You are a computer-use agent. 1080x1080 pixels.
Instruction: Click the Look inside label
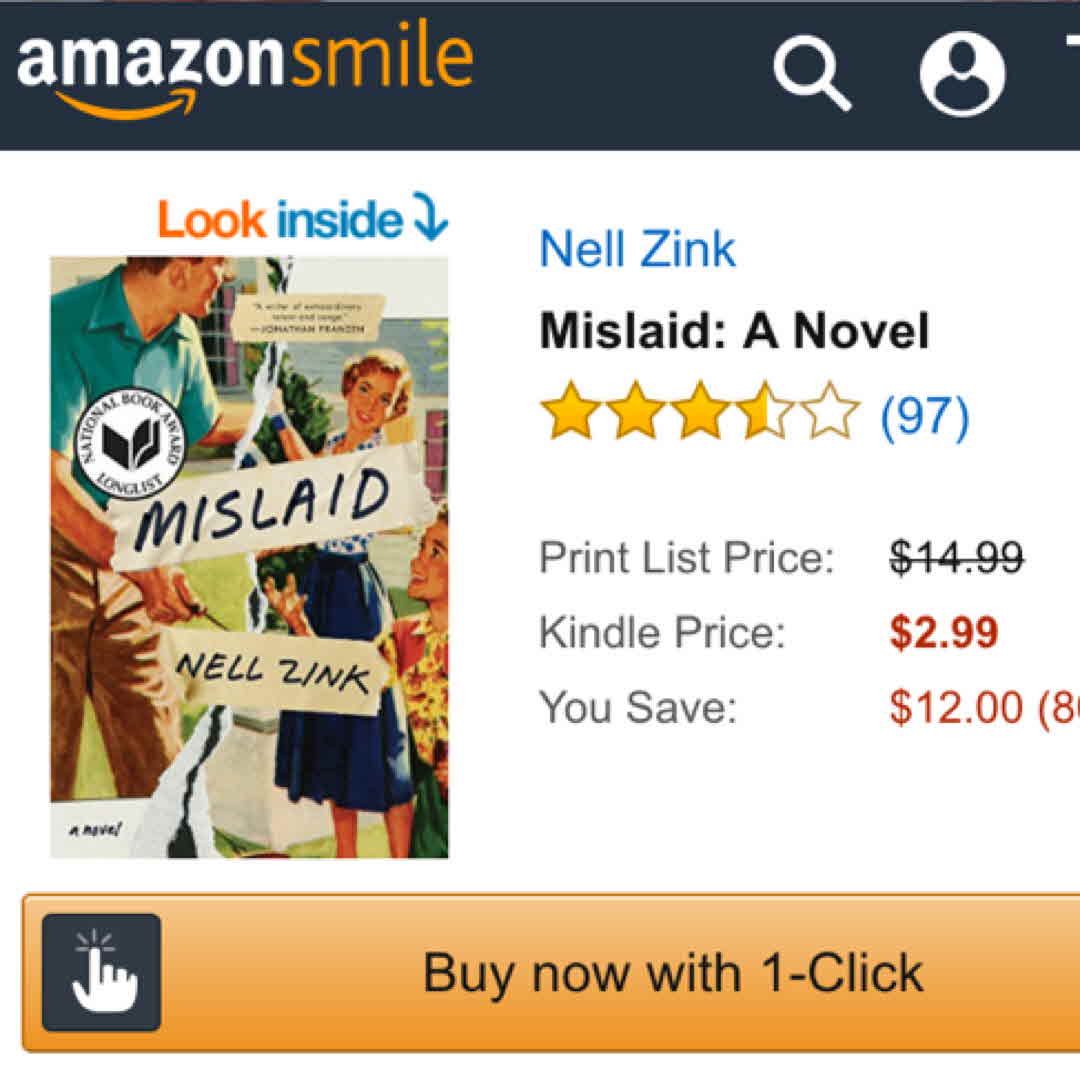pyautogui.click(x=280, y=221)
